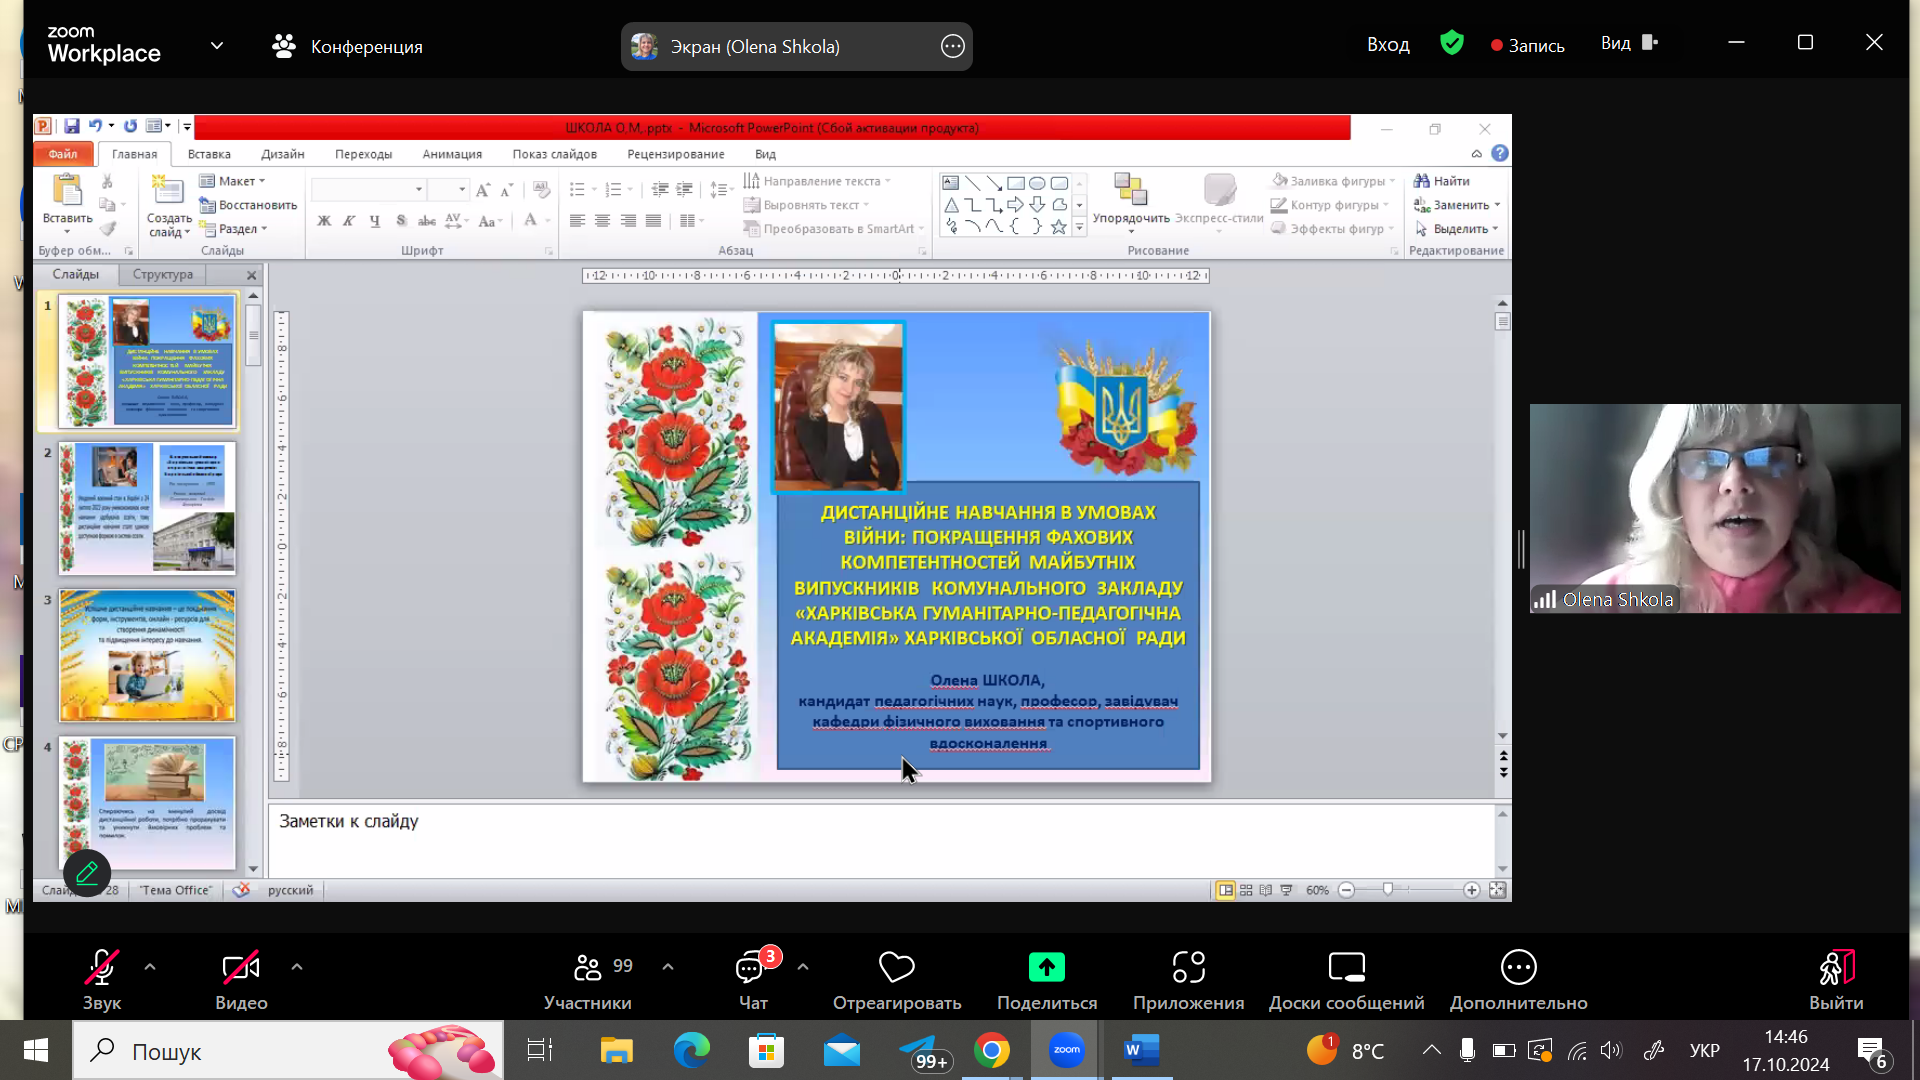The height and width of the screenshot is (1080, 1920).
Task: Expand audio settings arrow next to Звук
Action: (150, 967)
